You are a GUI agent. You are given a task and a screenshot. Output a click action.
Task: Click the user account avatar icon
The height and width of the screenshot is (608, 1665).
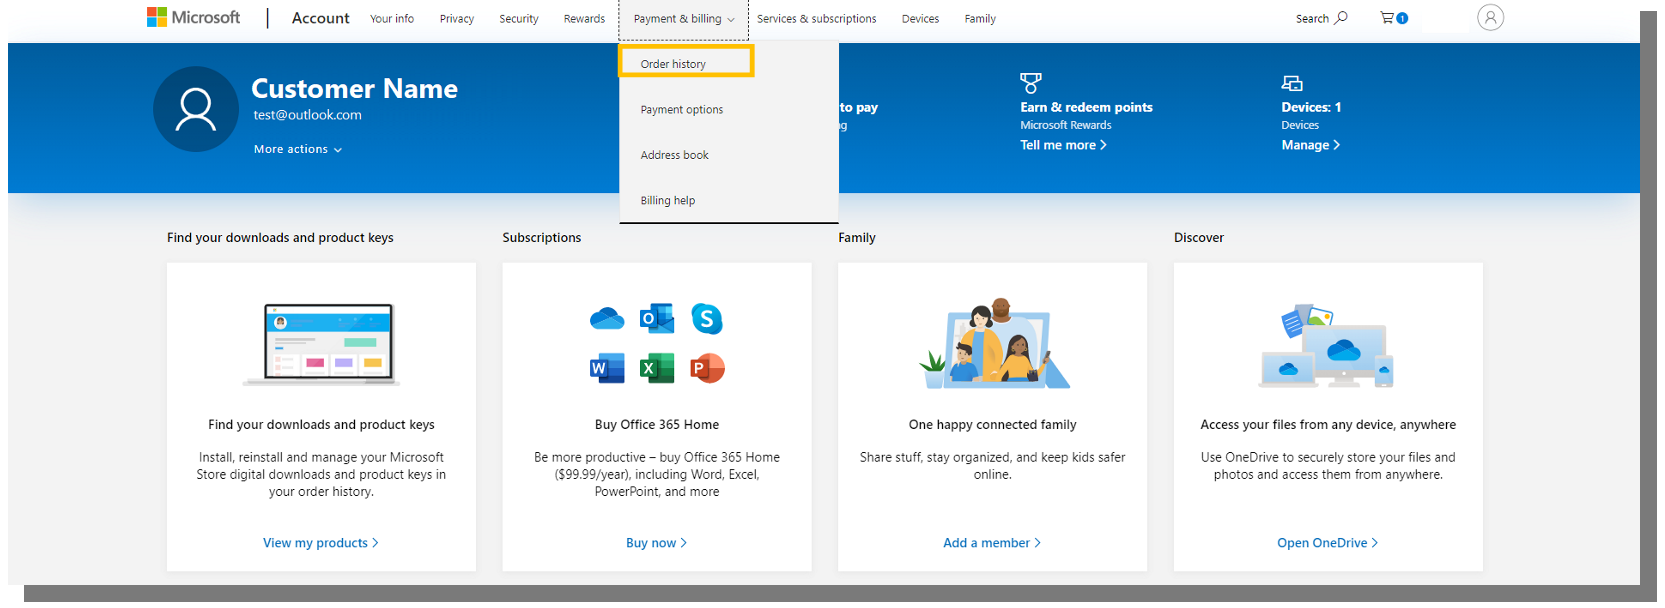pos(1490,18)
